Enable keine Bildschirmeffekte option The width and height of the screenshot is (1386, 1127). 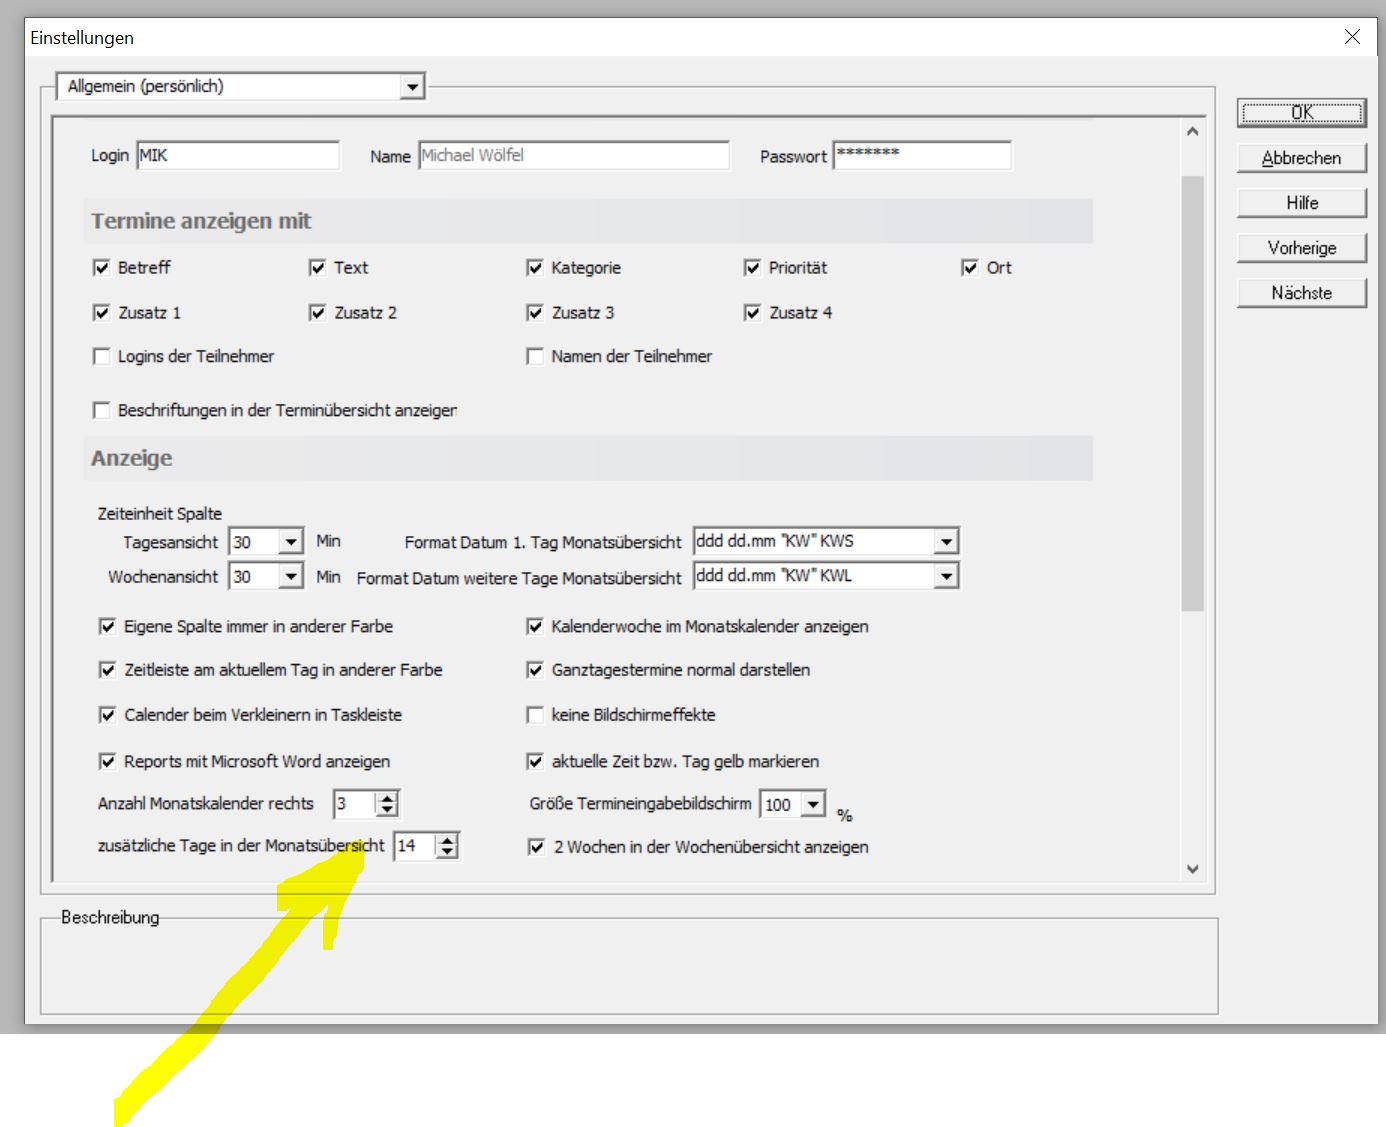[535, 715]
